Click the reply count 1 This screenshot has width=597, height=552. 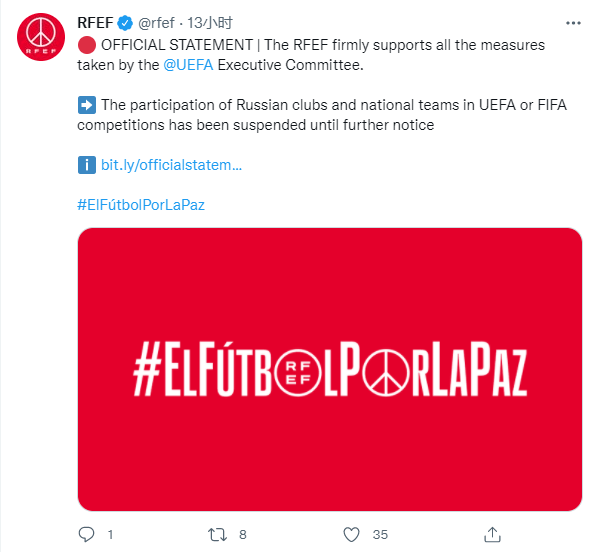tap(110, 535)
